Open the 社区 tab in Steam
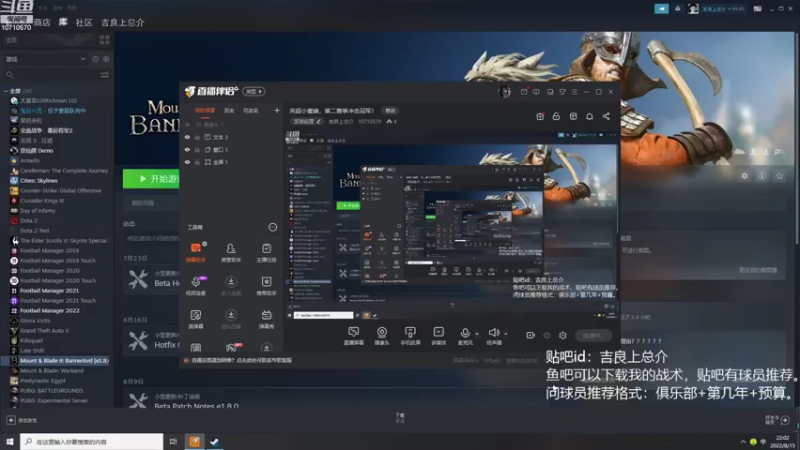Screen dimensions: 800x450 coord(84,22)
